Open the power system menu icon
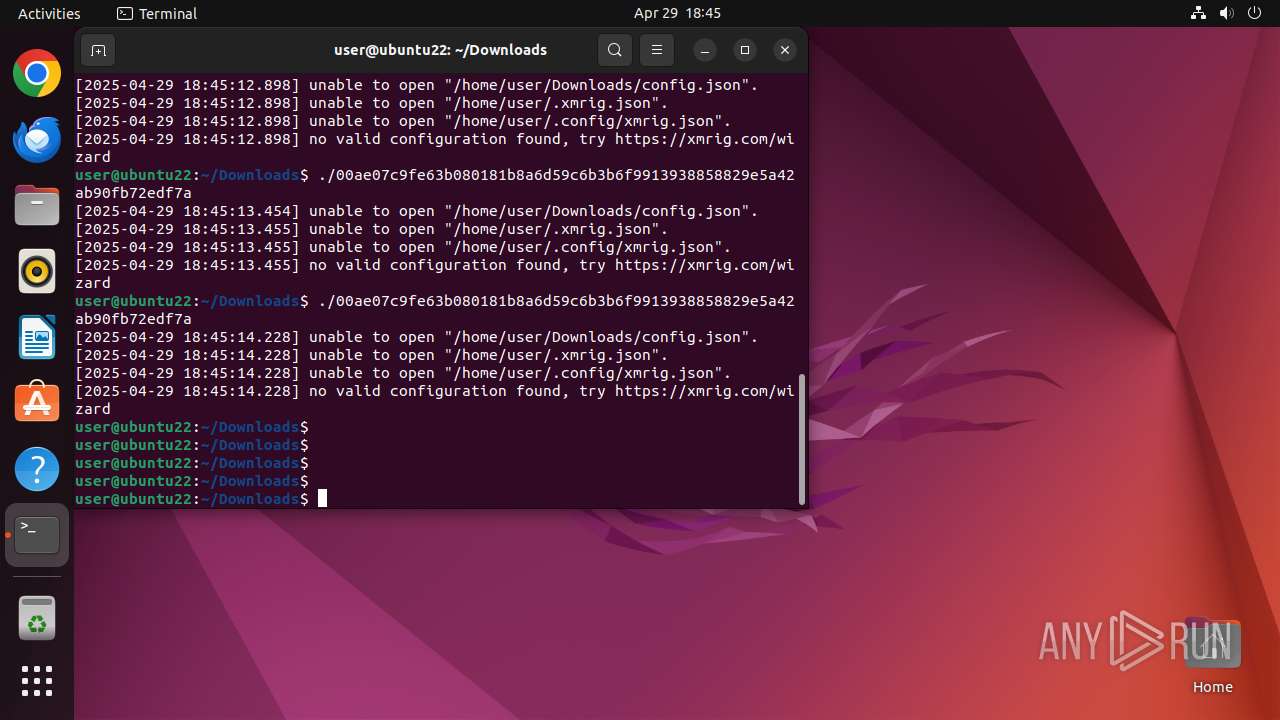 [x=1255, y=13]
